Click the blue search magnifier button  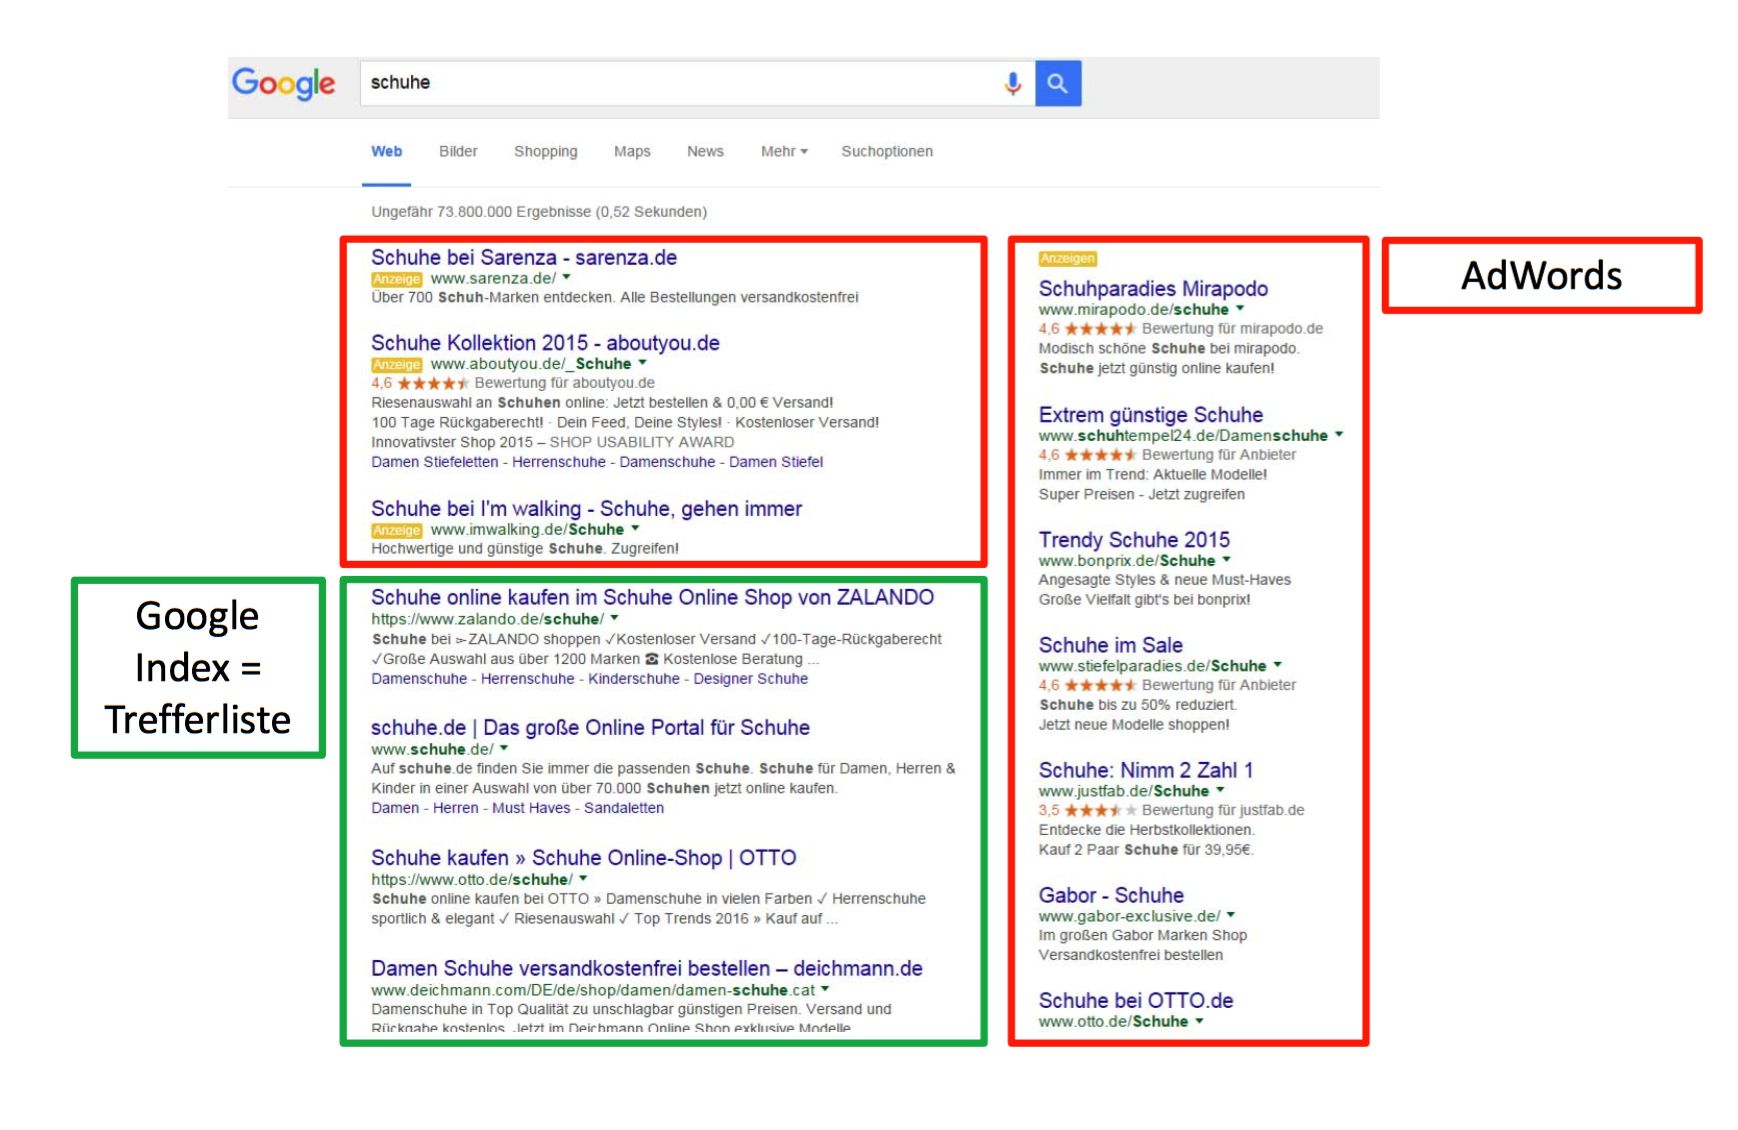pos(1058,84)
